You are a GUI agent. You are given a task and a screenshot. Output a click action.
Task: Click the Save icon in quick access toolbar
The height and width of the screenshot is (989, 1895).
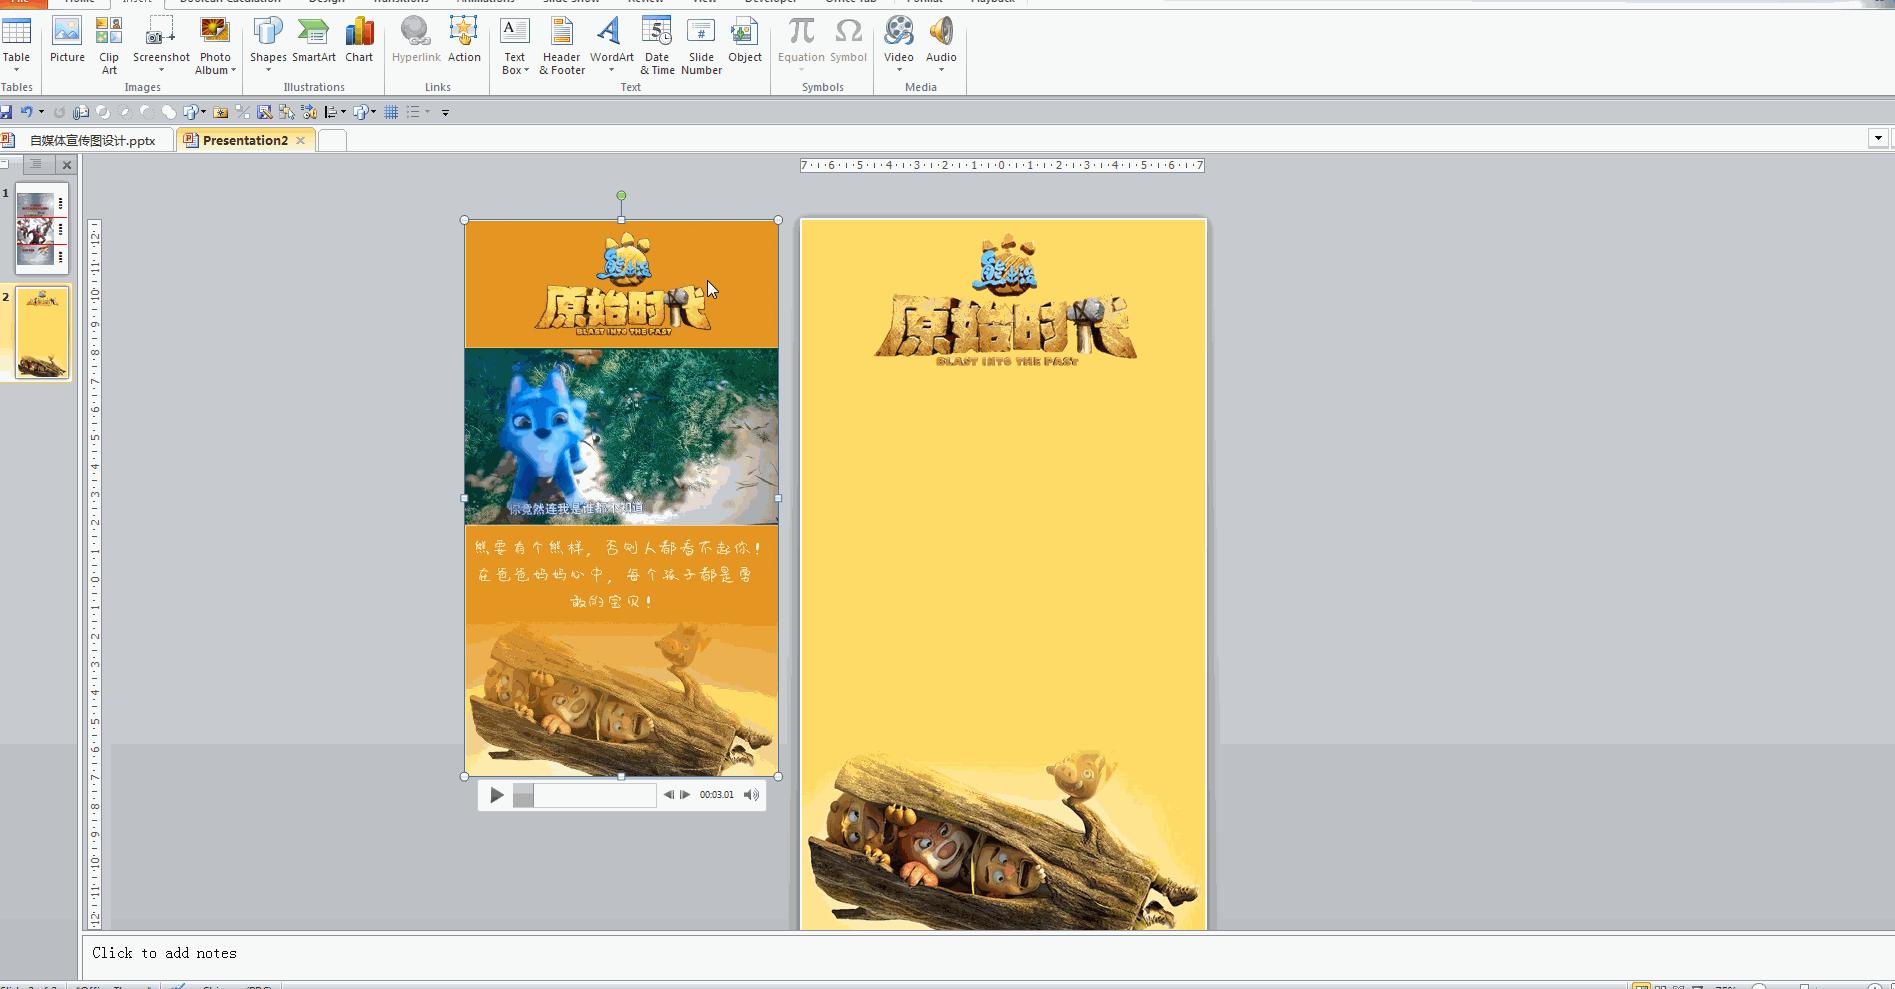pyautogui.click(x=6, y=112)
